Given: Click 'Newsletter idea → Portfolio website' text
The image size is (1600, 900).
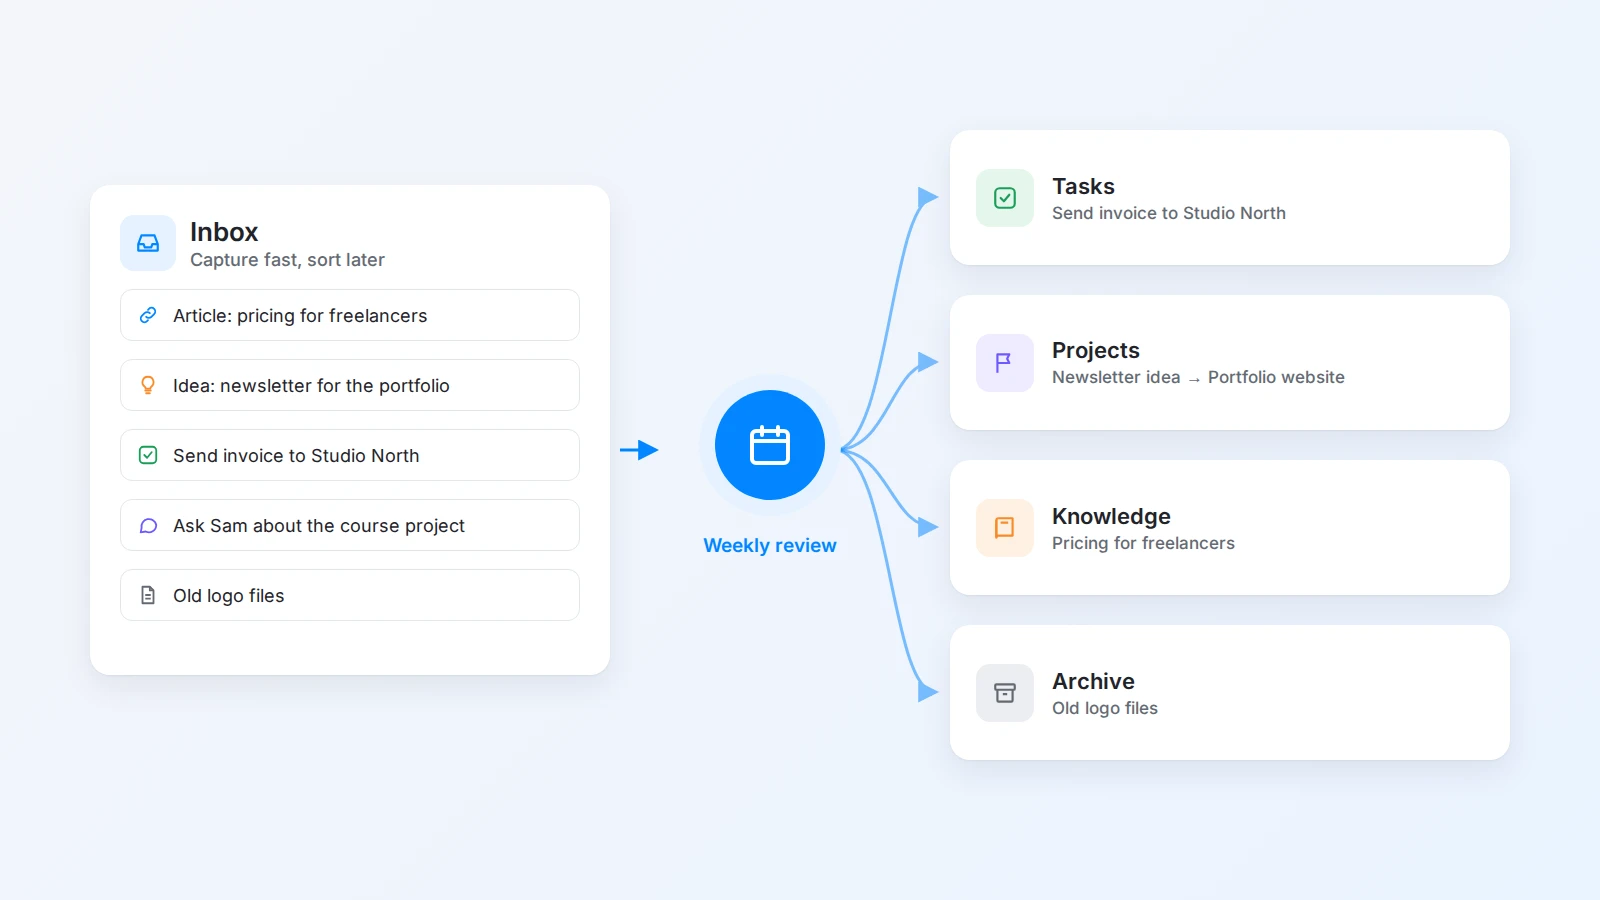Looking at the screenshot, I should [1198, 377].
